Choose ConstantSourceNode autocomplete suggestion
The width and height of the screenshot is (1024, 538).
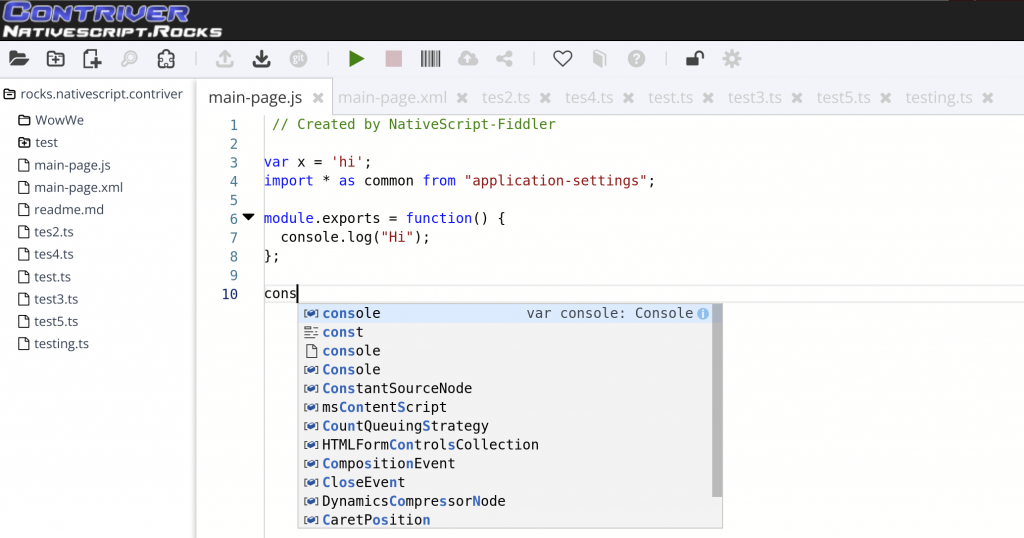point(505,388)
